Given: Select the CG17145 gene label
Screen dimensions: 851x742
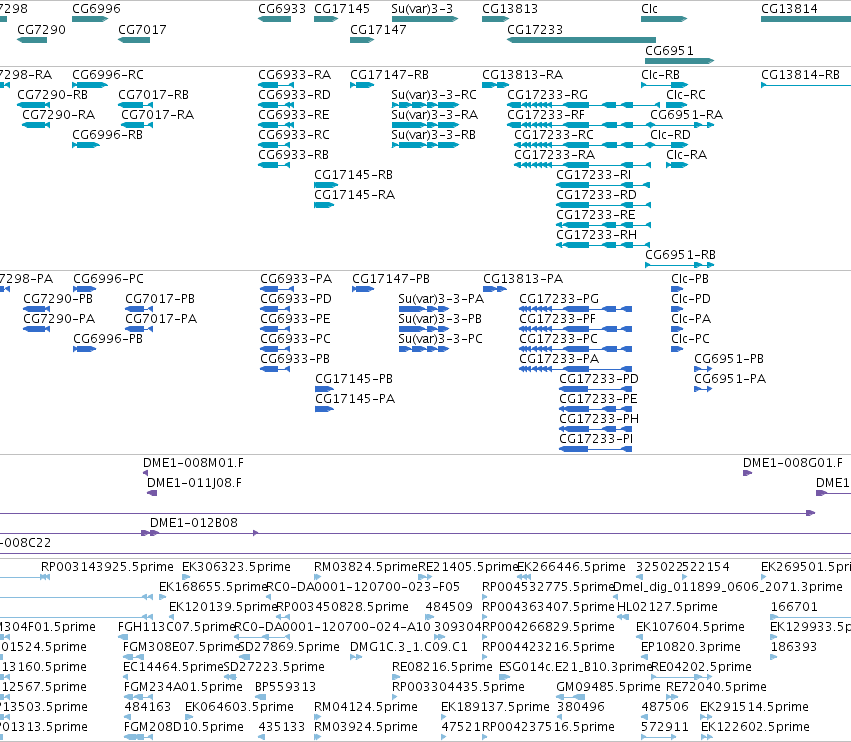Looking at the screenshot, I should (342, 9).
